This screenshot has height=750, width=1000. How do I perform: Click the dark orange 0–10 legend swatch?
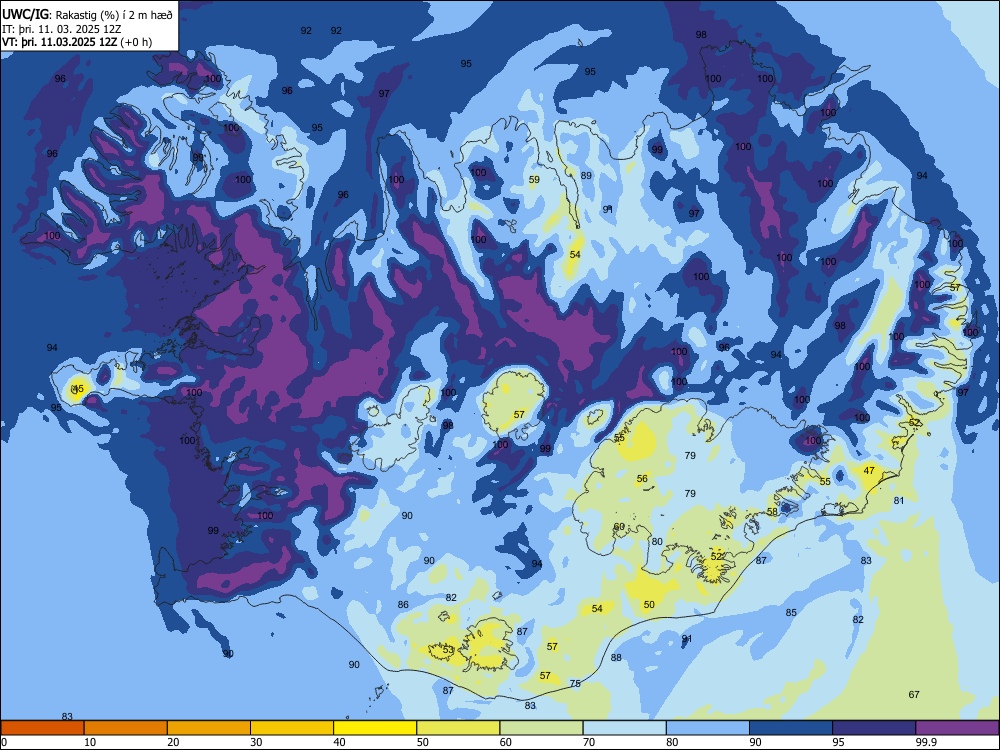coord(42,728)
